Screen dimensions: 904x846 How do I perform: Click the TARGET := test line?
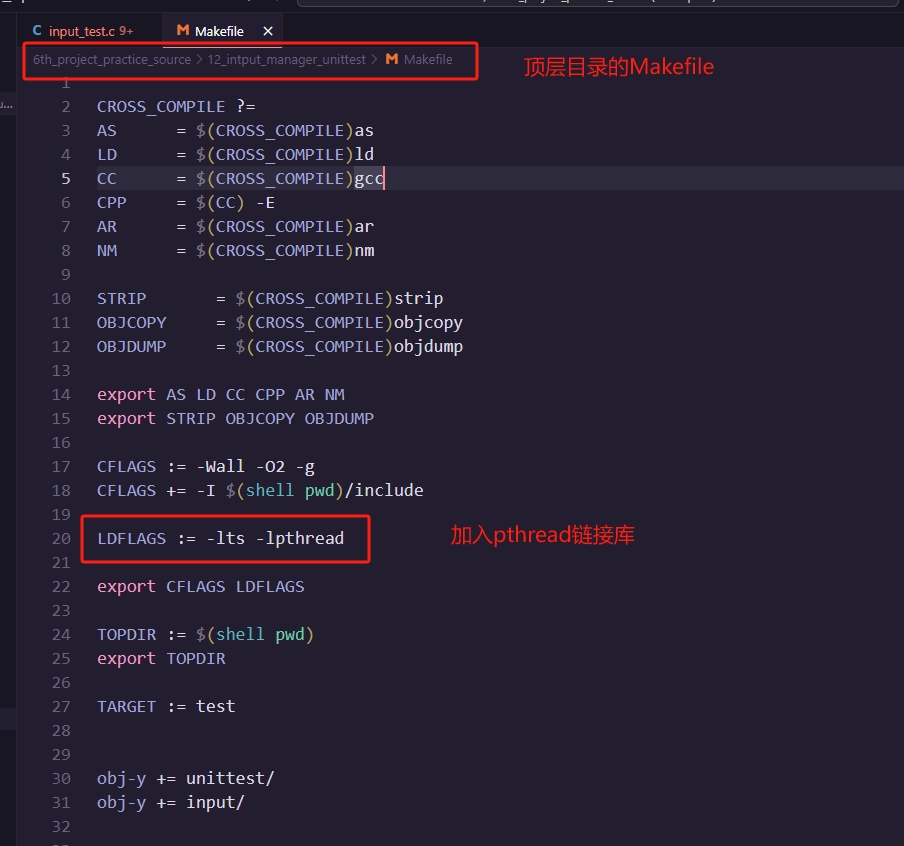[166, 706]
